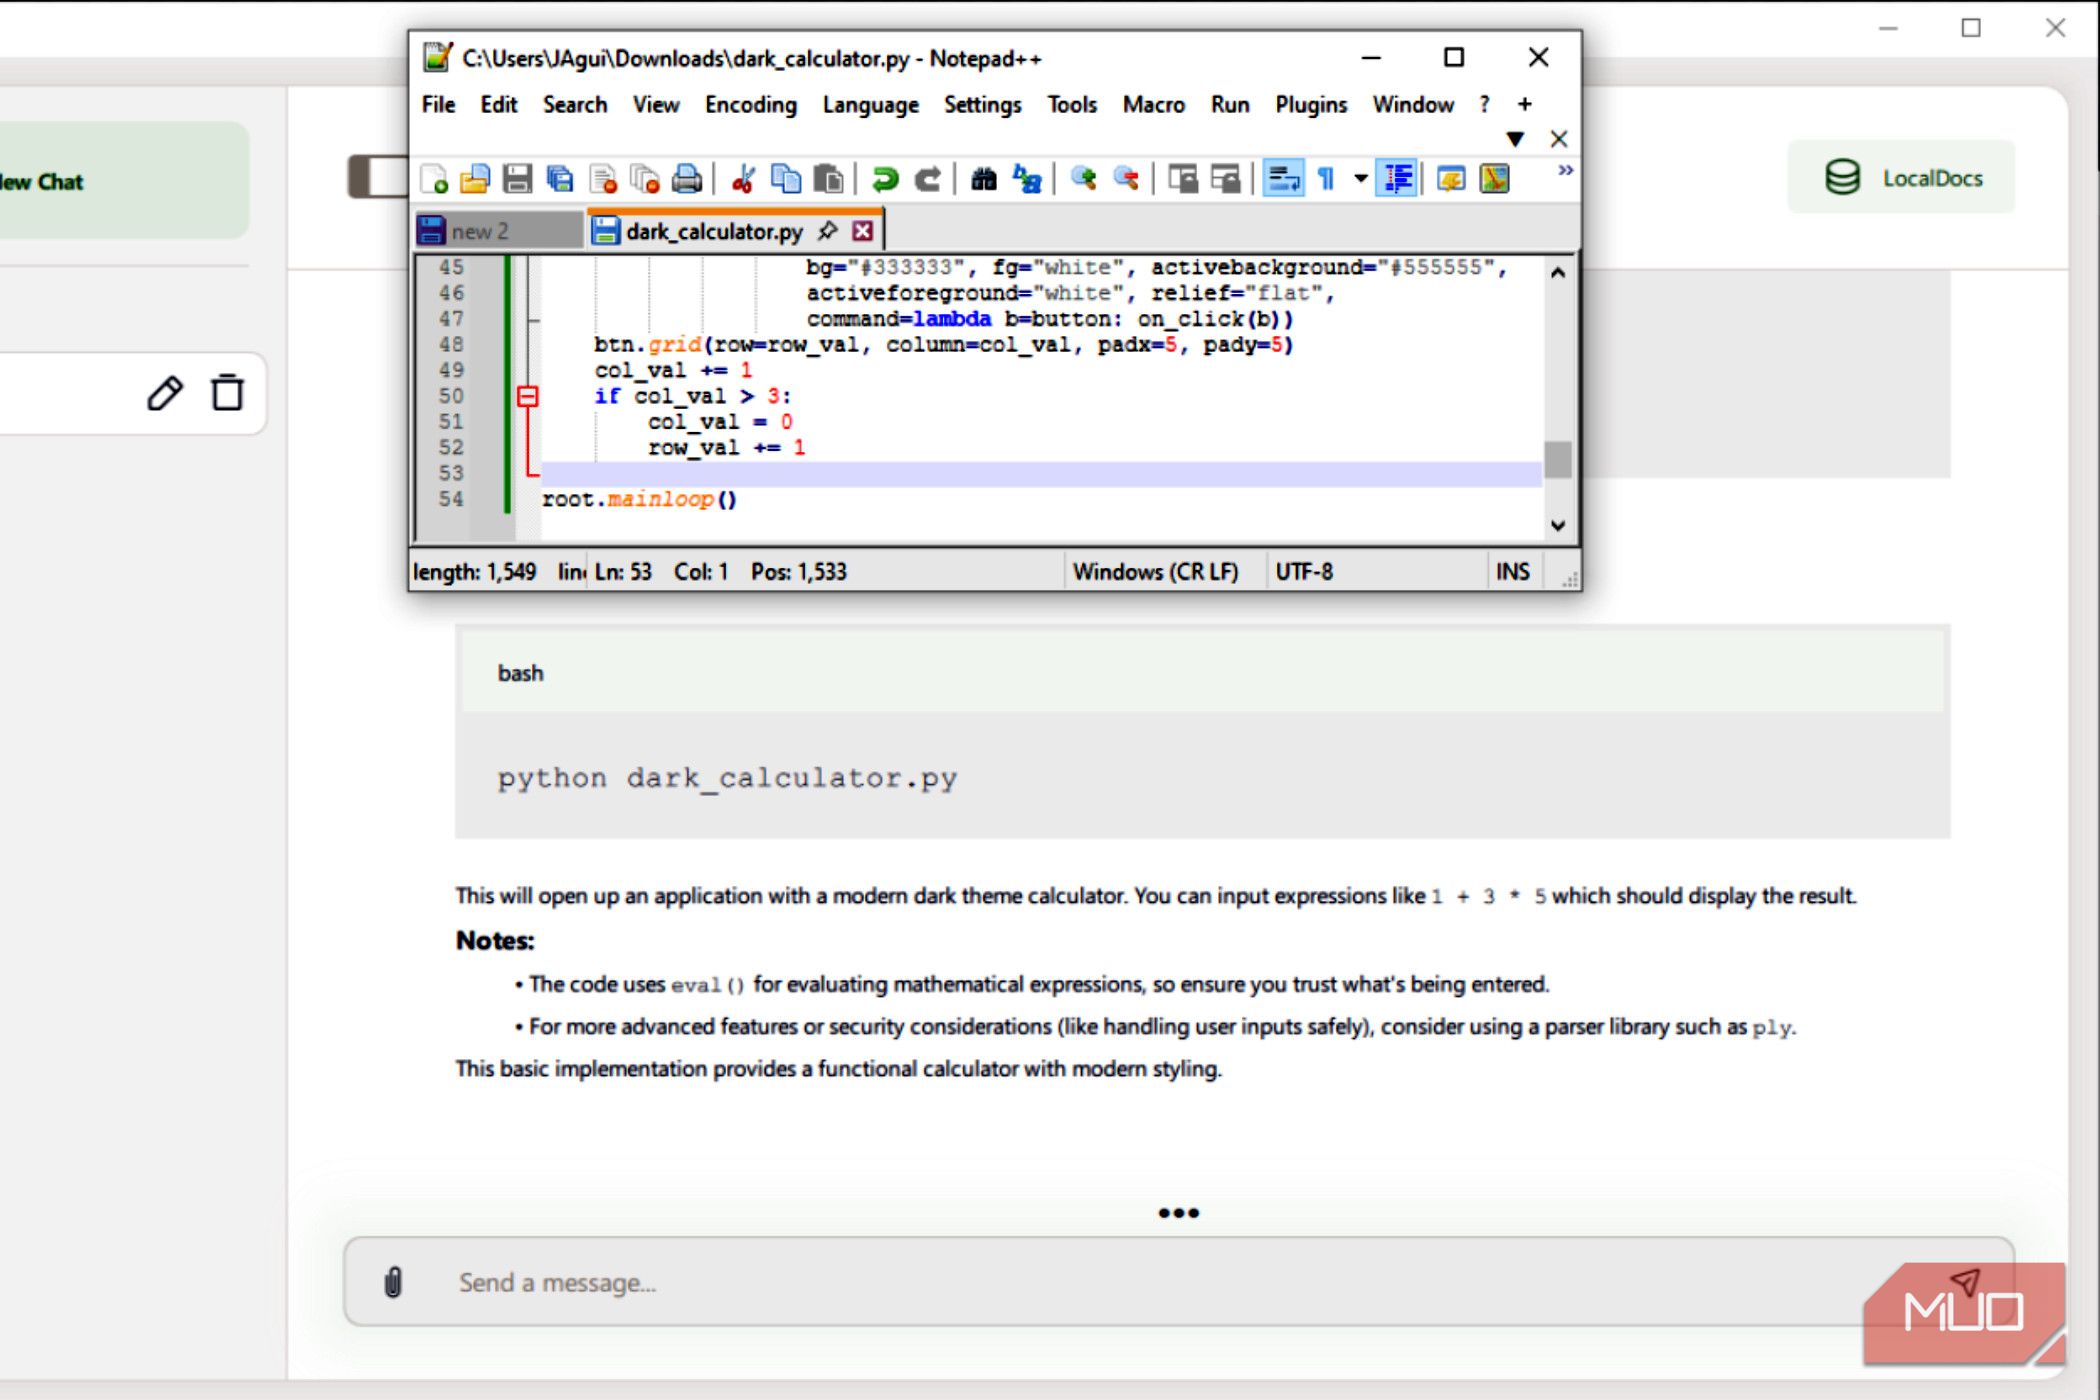Click the Save floppy disk icon

pyautogui.click(x=517, y=179)
